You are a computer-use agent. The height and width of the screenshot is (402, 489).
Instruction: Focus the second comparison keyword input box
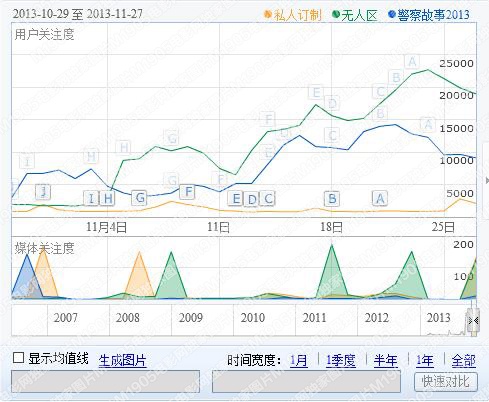(x=306, y=382)
